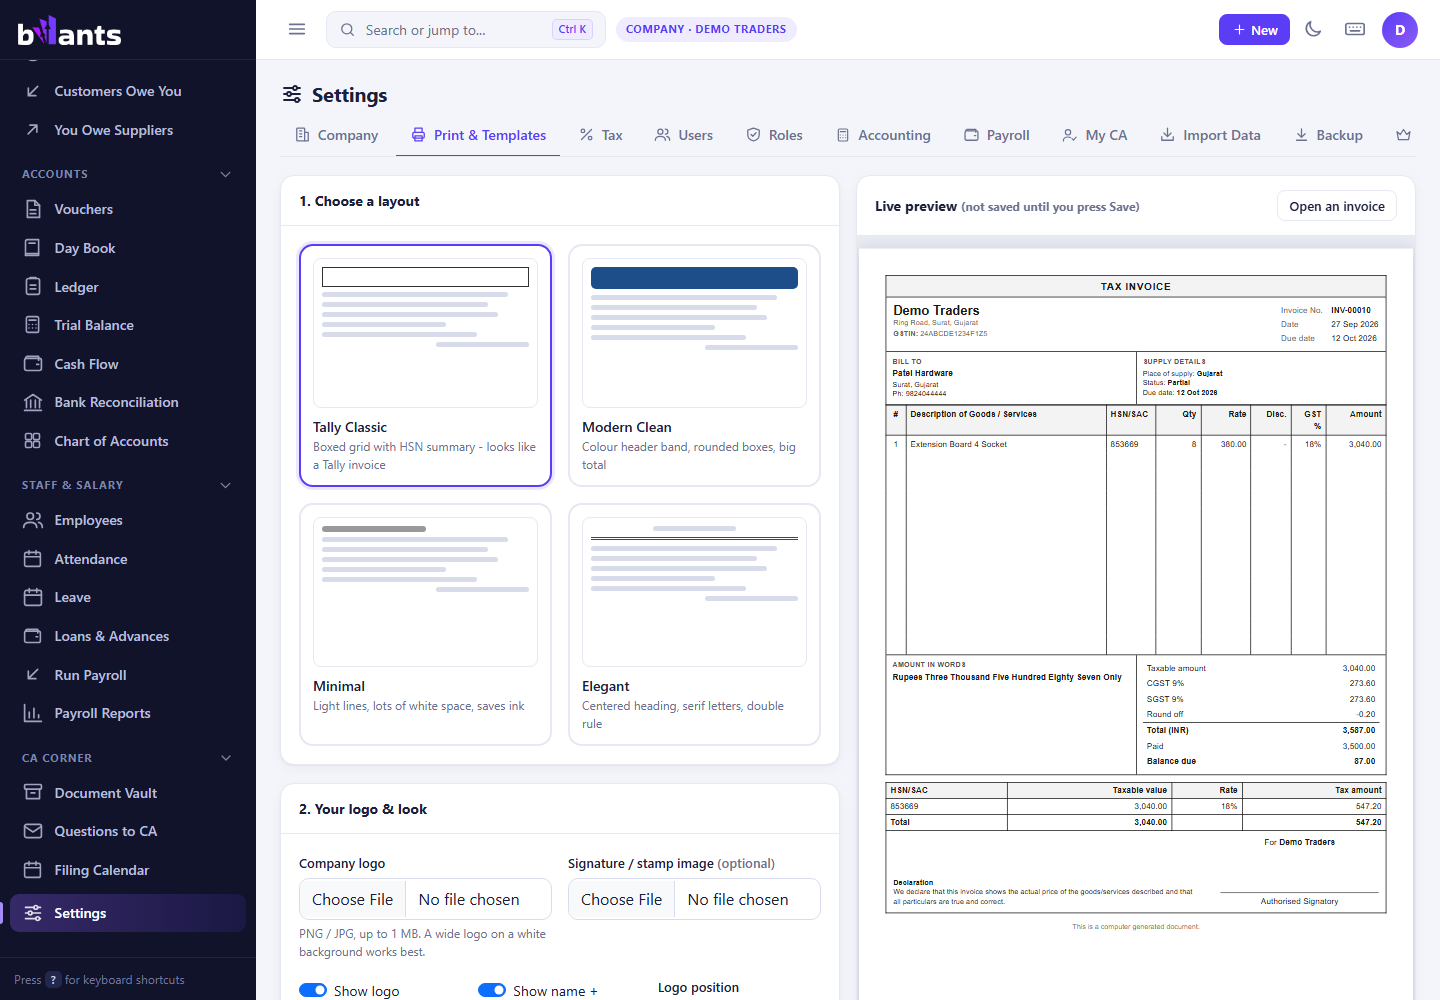
Task: Turn off the Show logo toggle
Action: [313, 990]
